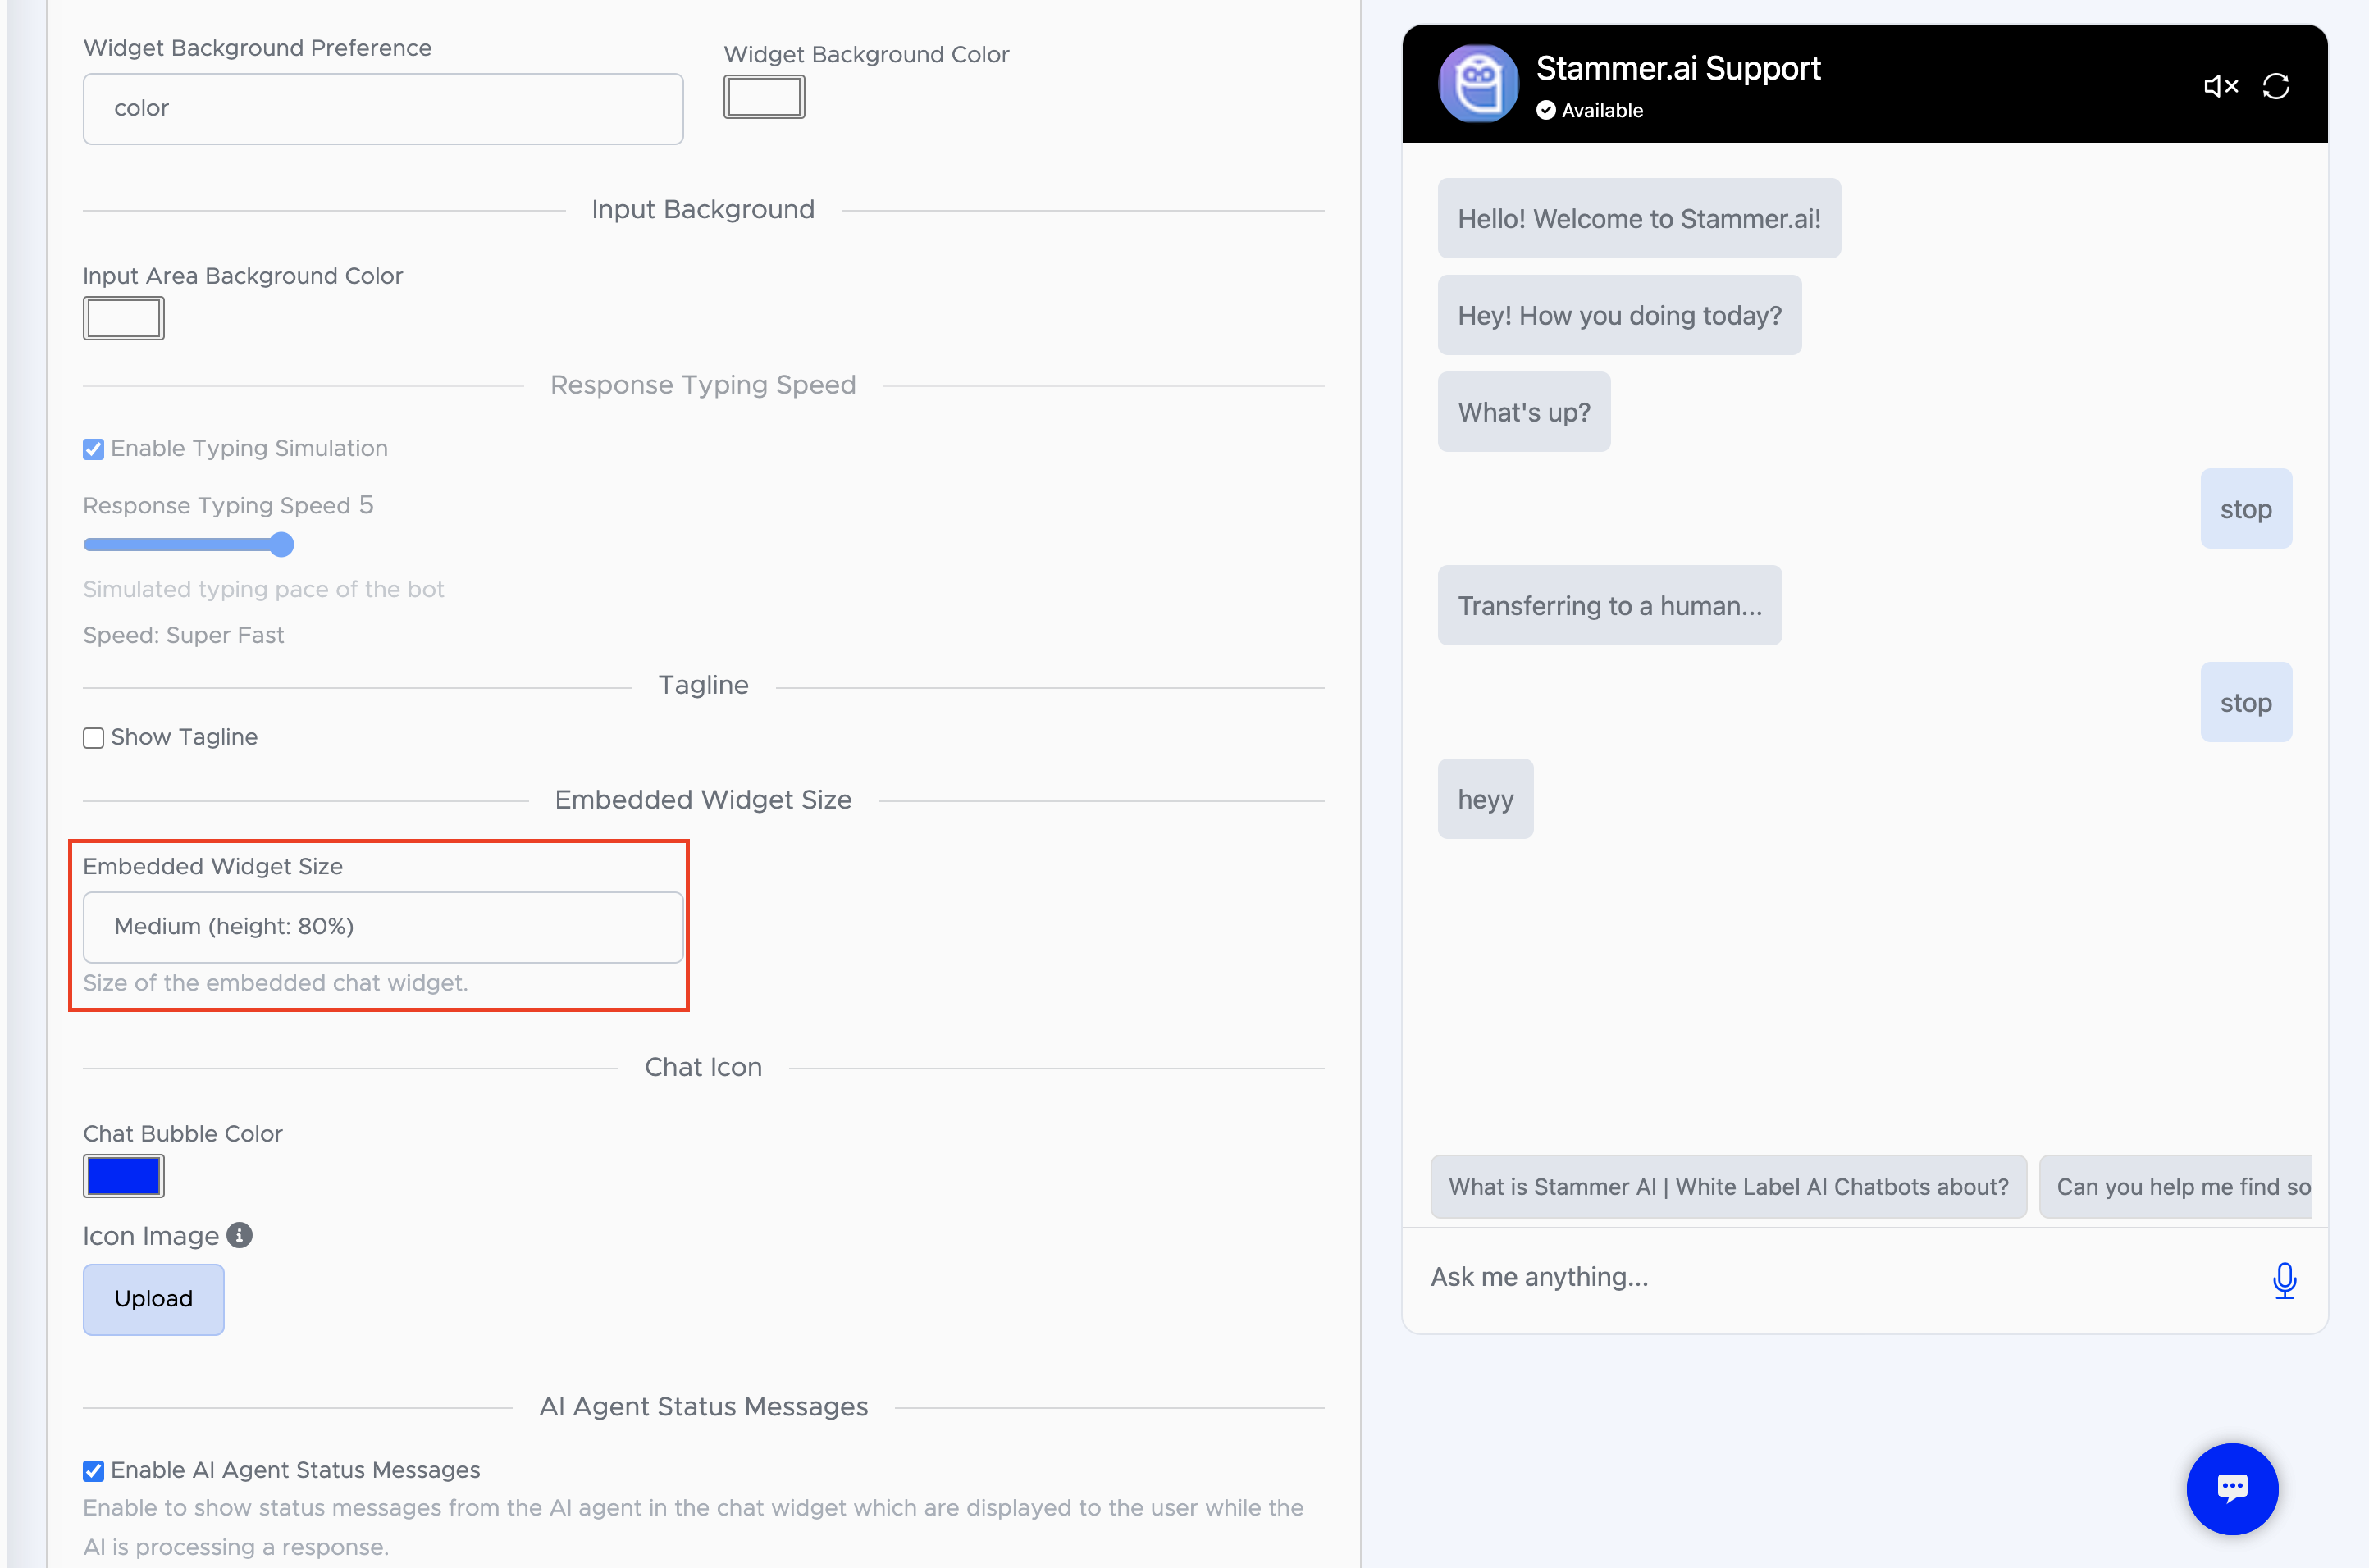Open the Widget Background Color swatch
The height and width of the screenshot is (1568, 2369).
click(764, 97)
